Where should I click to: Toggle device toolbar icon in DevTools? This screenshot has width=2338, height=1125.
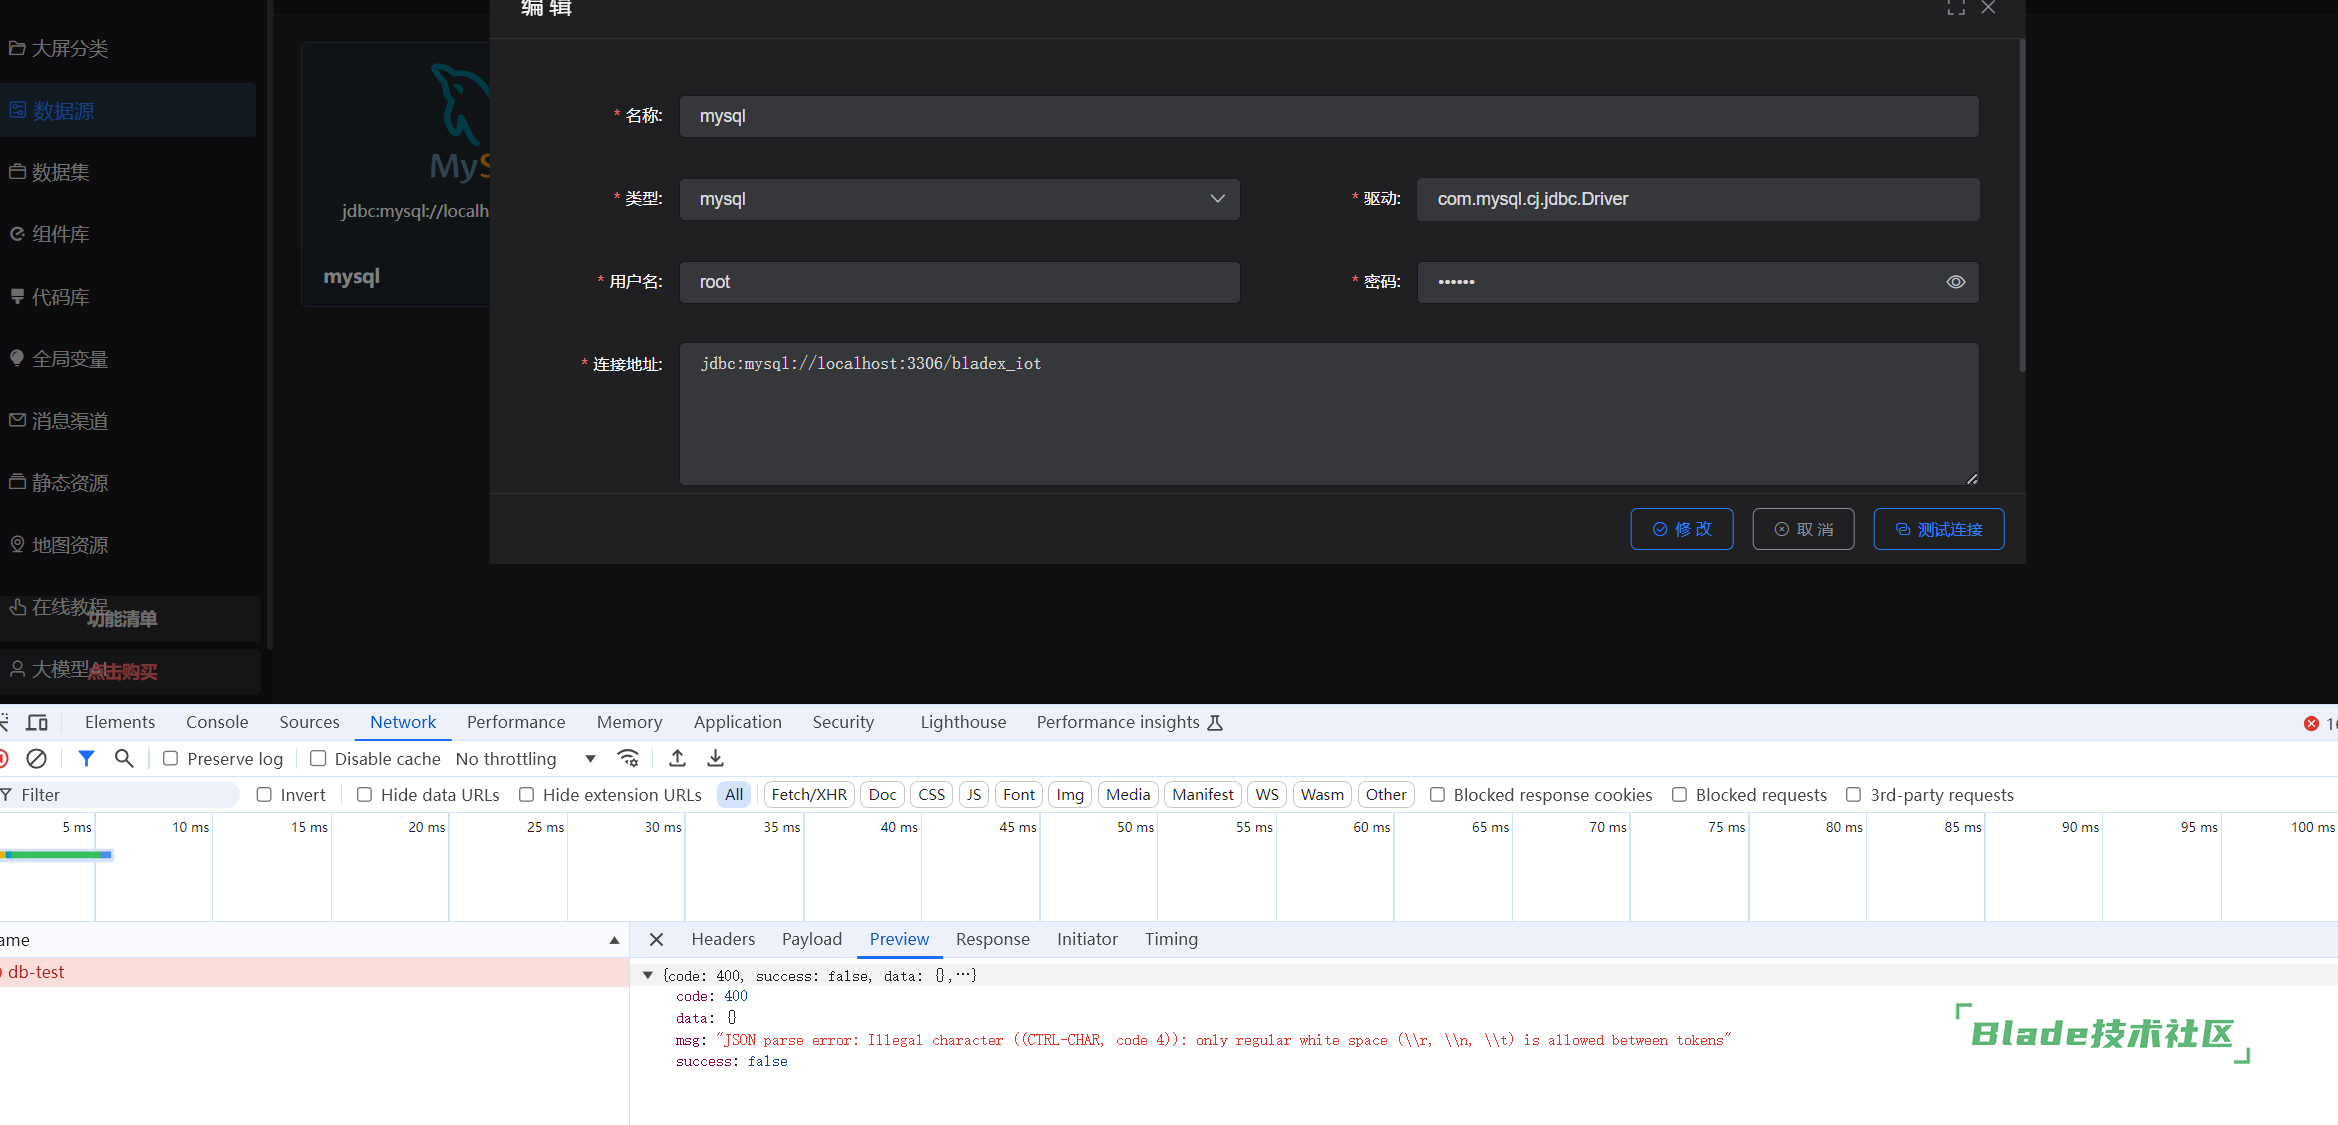[x=37, y=722]
